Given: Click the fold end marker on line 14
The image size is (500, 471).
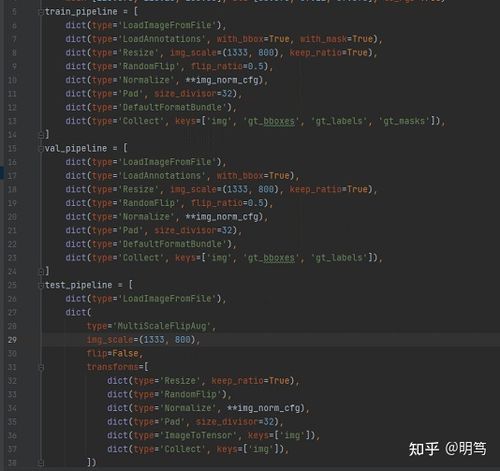Looking at the screenshot, I should click(x=41, y=135).
